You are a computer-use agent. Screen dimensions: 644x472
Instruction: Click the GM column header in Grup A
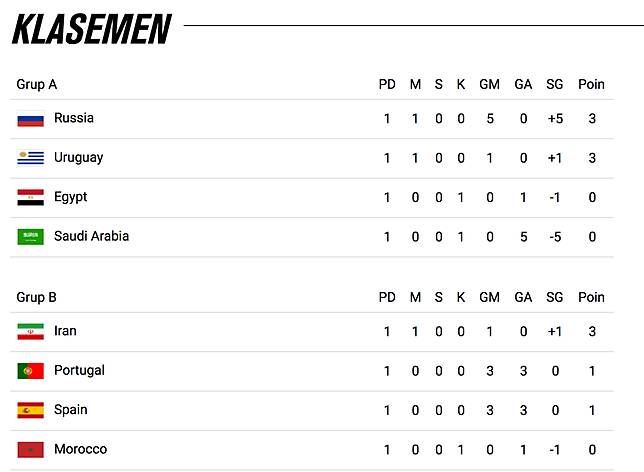coord(490,84)
